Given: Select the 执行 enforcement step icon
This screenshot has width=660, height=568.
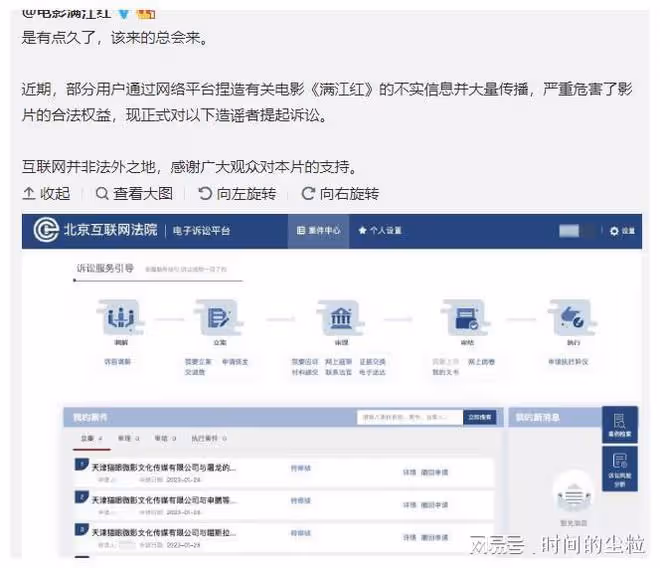Looking at the screenshot, I should tap(572, 317).
